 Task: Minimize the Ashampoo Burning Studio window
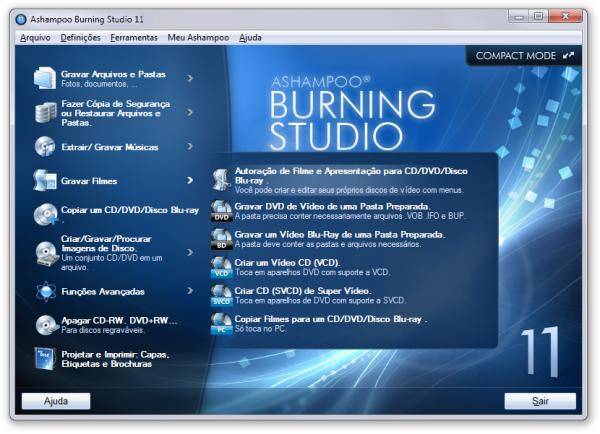tap(519, 16)
